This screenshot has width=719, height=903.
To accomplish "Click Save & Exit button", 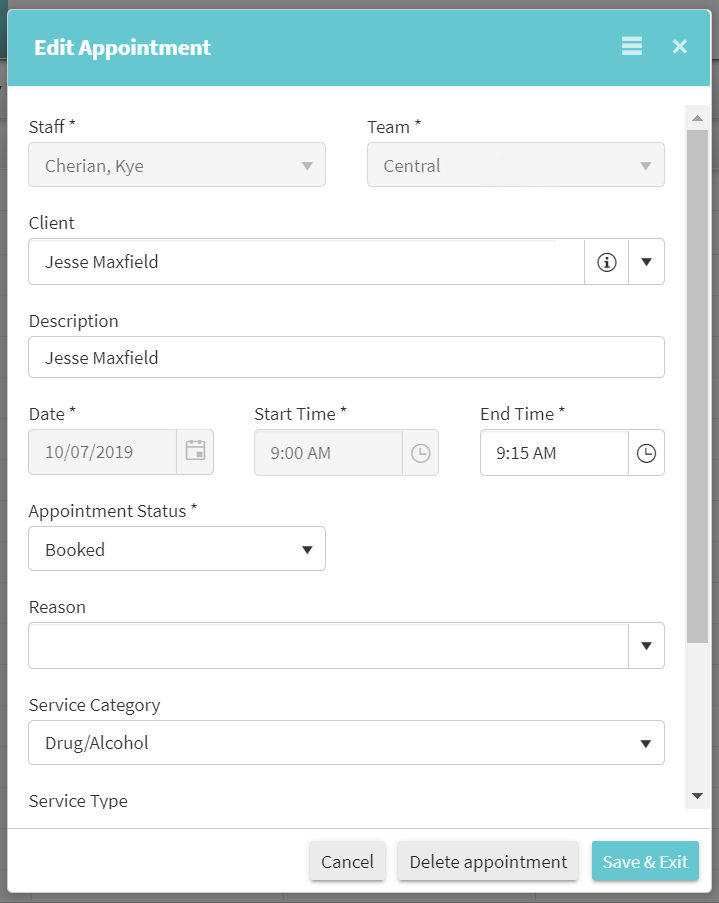I will (645, 861).
